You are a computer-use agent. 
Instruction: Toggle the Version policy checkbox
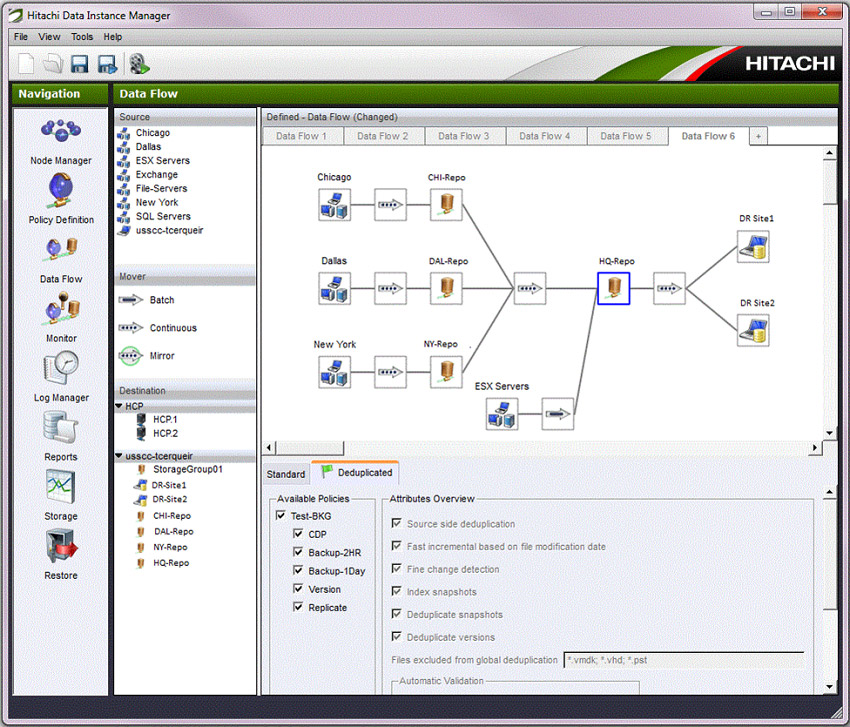click(298, 588)
